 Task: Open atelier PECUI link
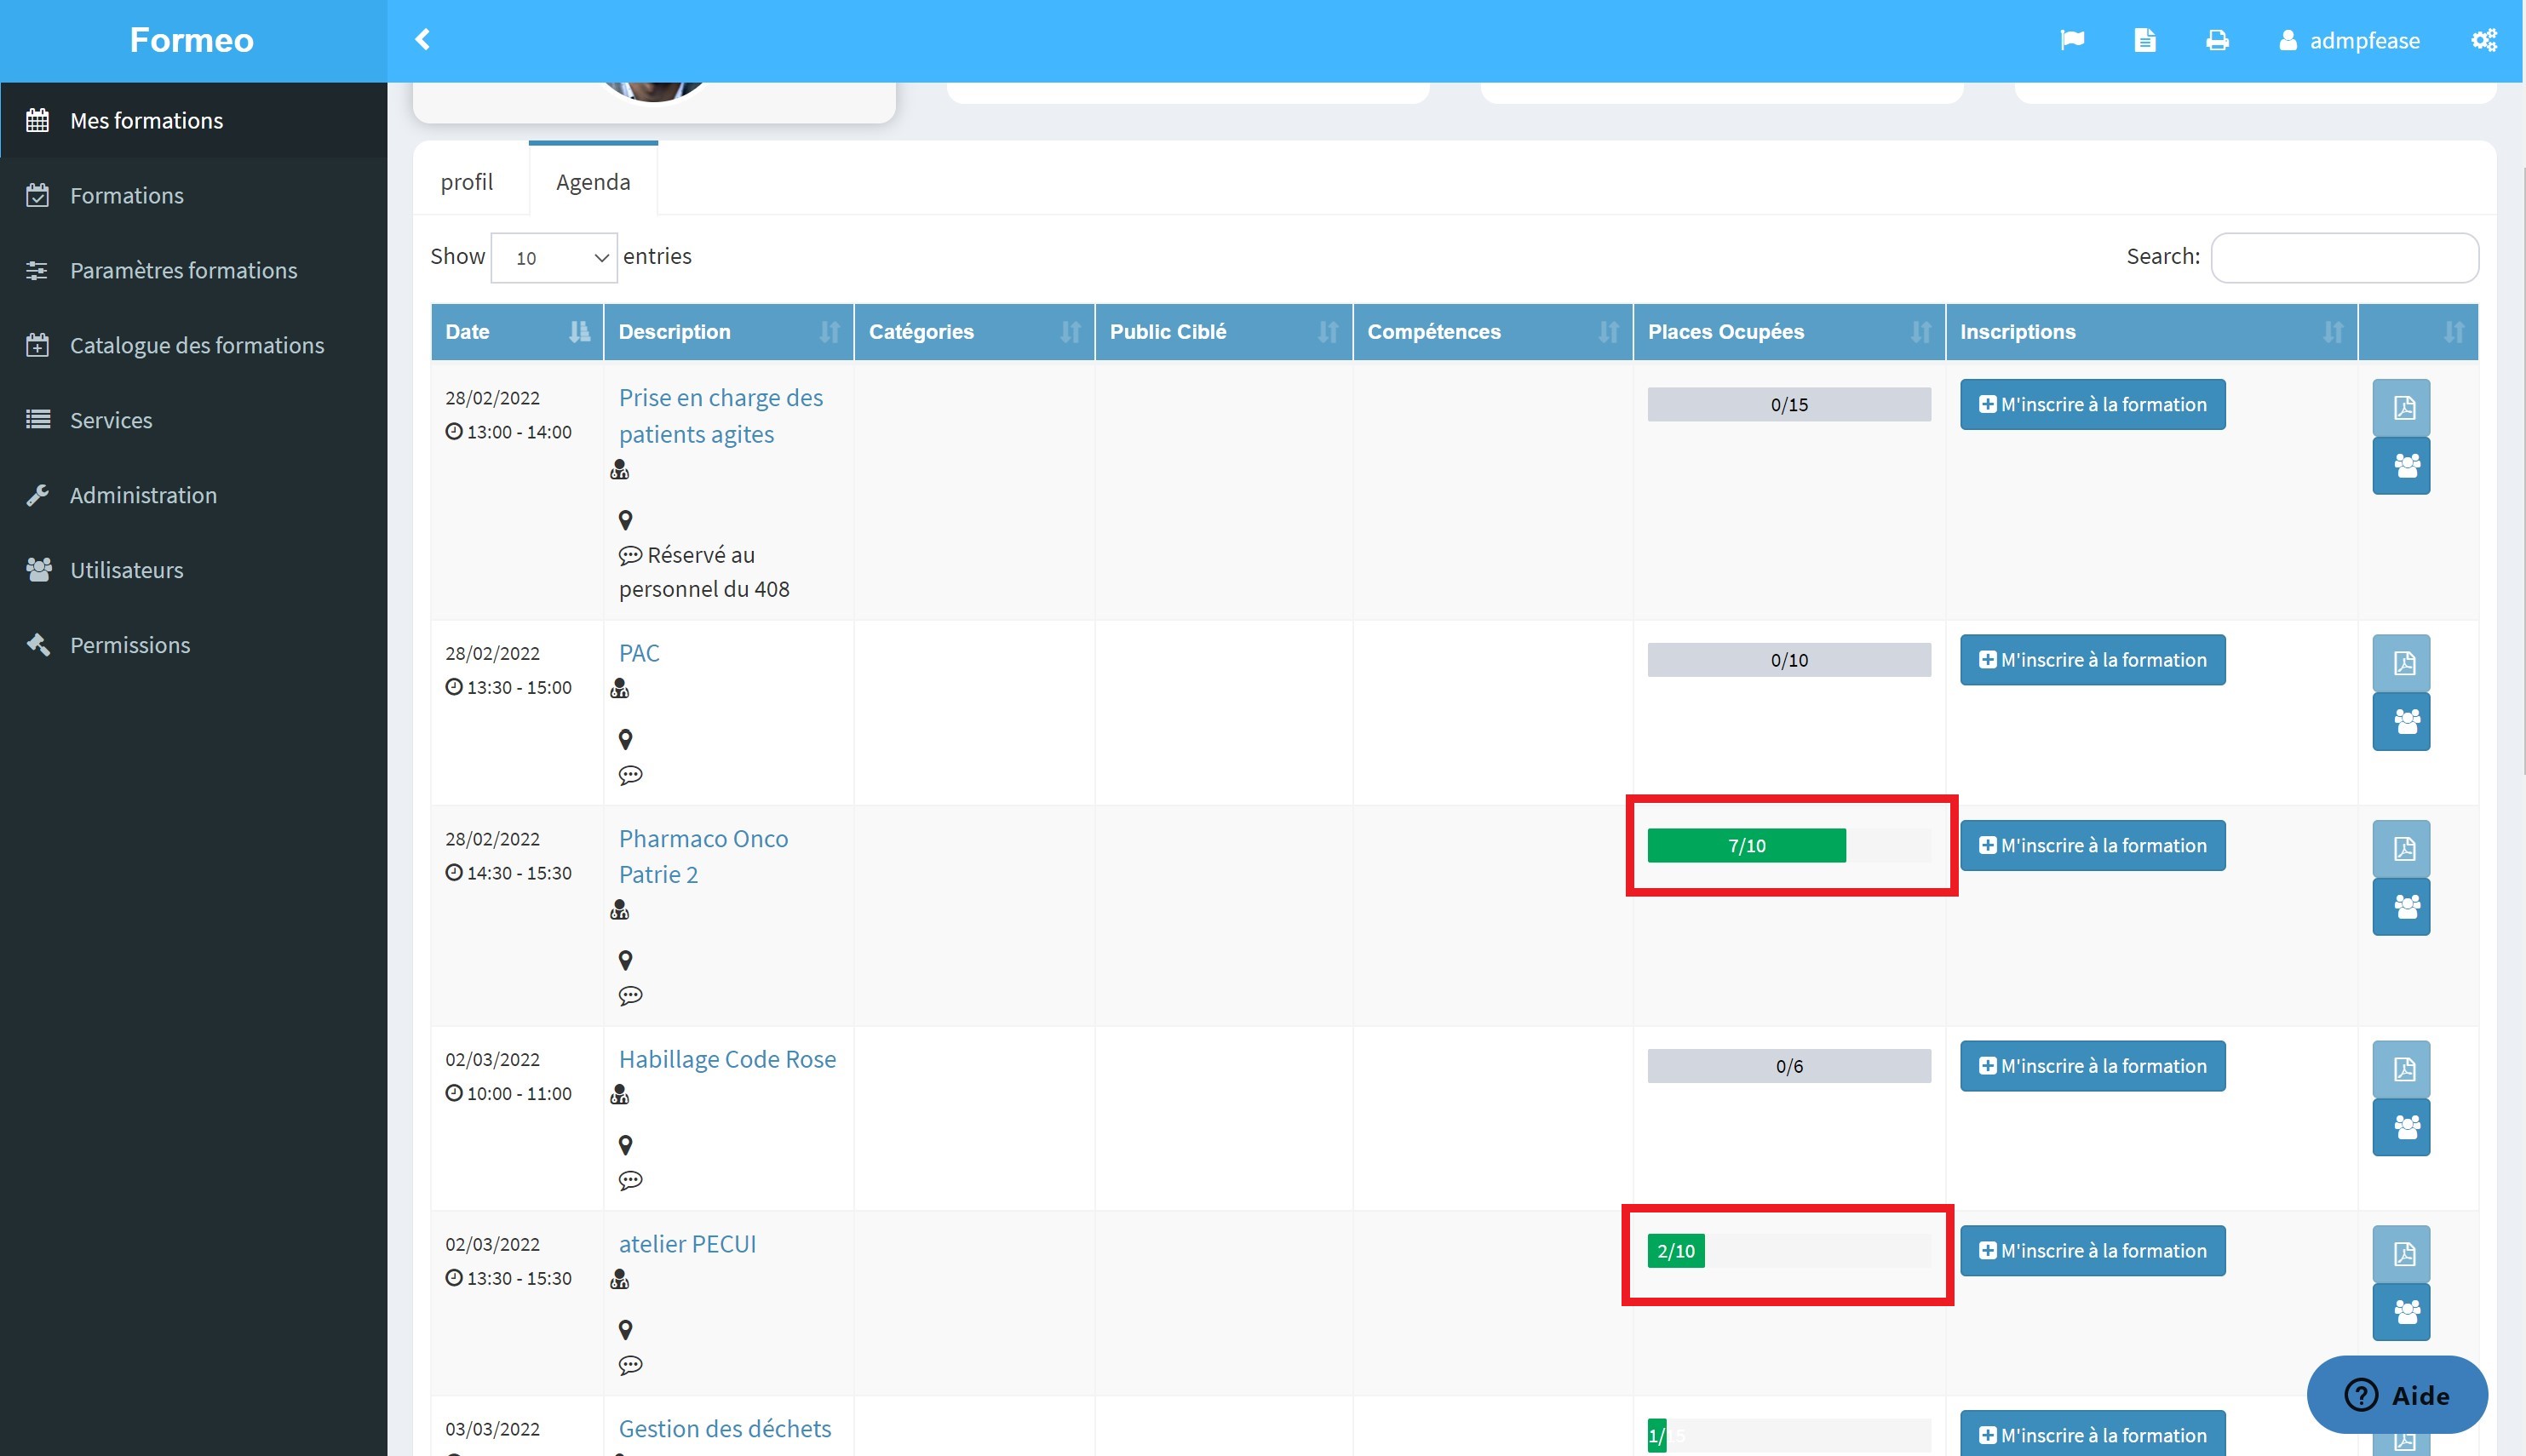(687, 1244)
